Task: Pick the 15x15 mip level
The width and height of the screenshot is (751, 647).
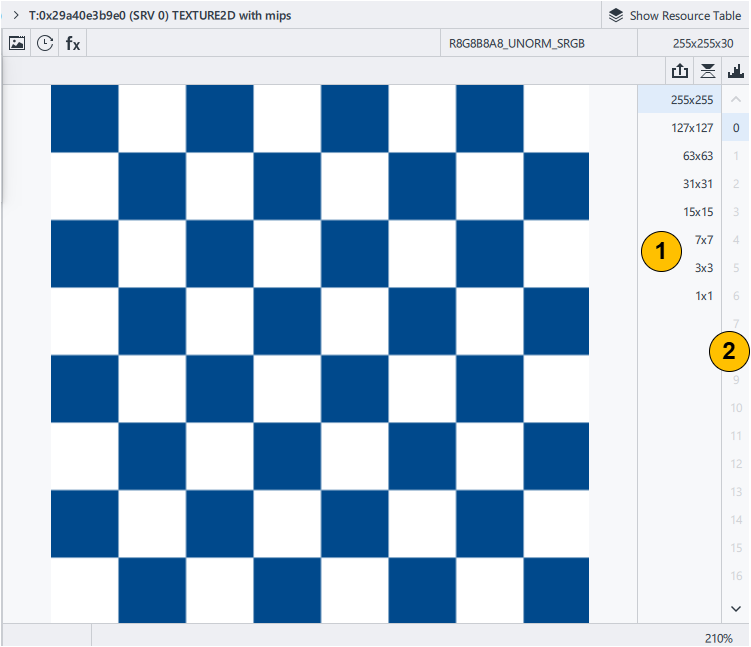Action: coord(696,212)
